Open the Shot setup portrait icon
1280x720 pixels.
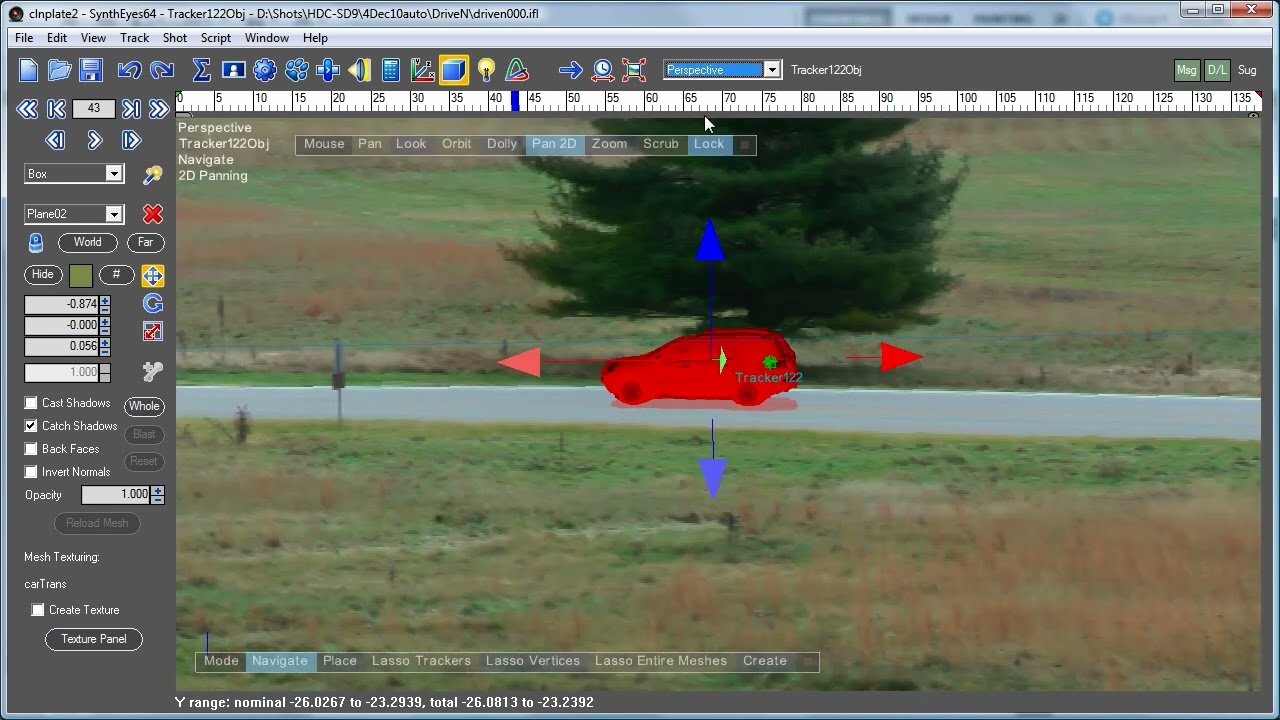(x=234, y=70)
